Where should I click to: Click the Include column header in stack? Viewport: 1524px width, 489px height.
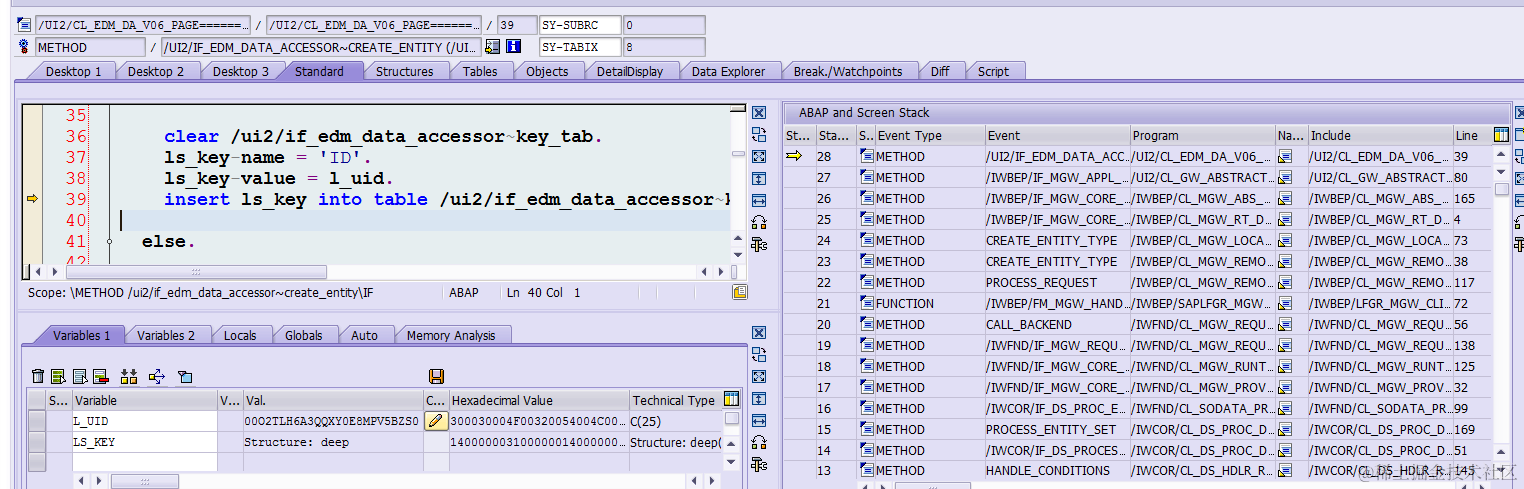click(x=1380, y=135)
